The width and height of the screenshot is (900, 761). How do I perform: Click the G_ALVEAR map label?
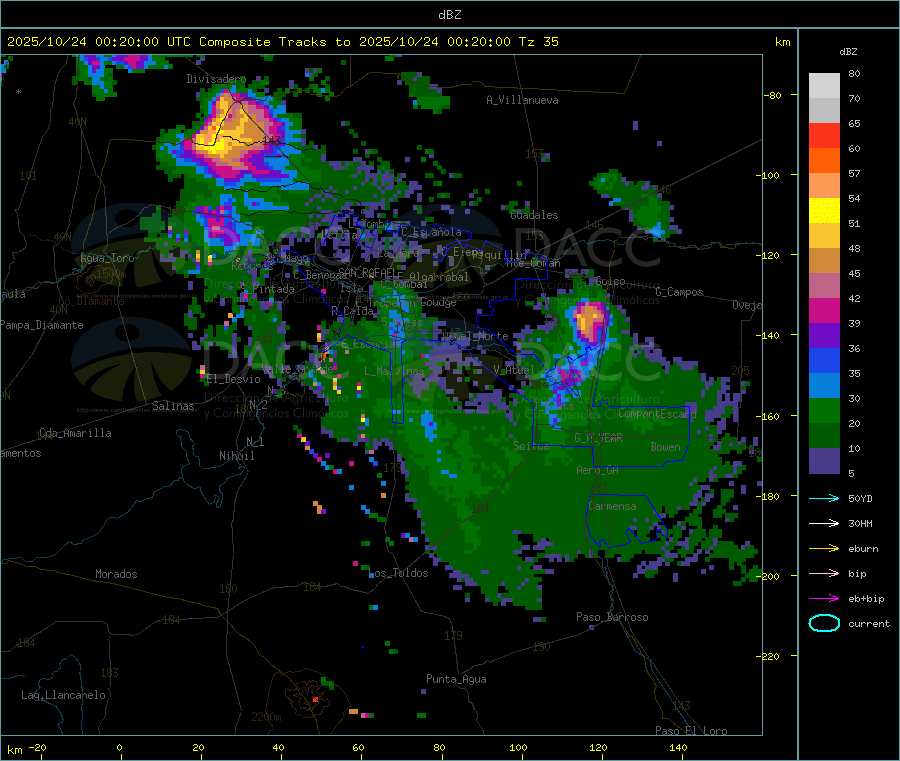coord(598,438)
